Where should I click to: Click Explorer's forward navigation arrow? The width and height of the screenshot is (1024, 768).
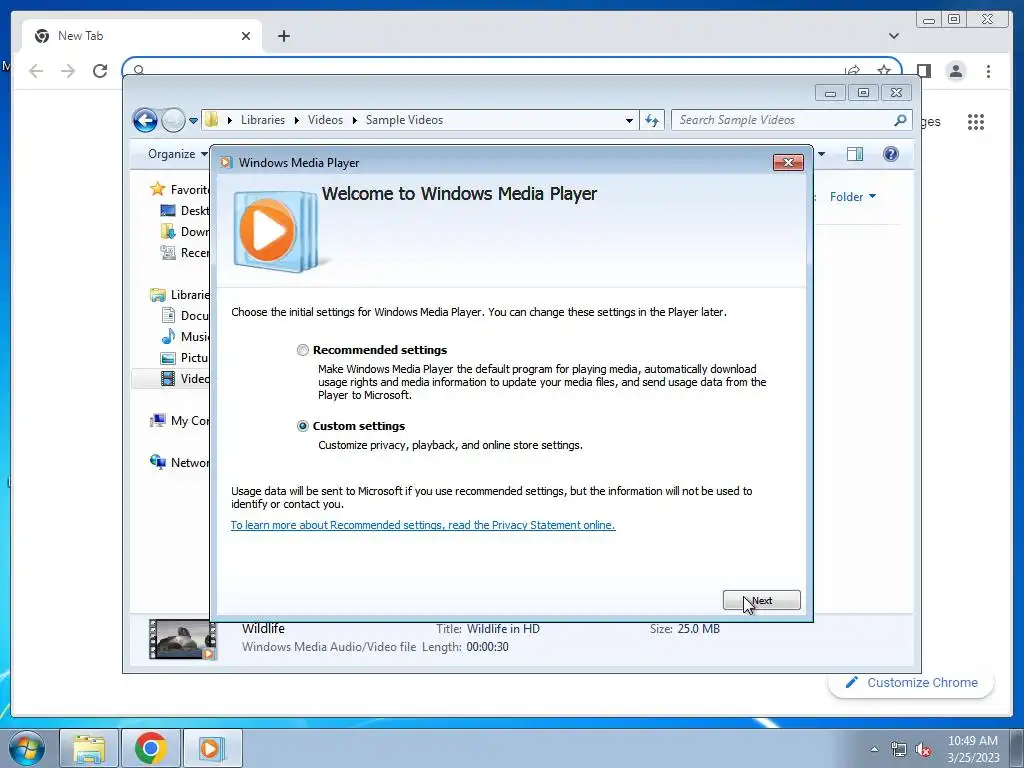[x=173, y=120]
